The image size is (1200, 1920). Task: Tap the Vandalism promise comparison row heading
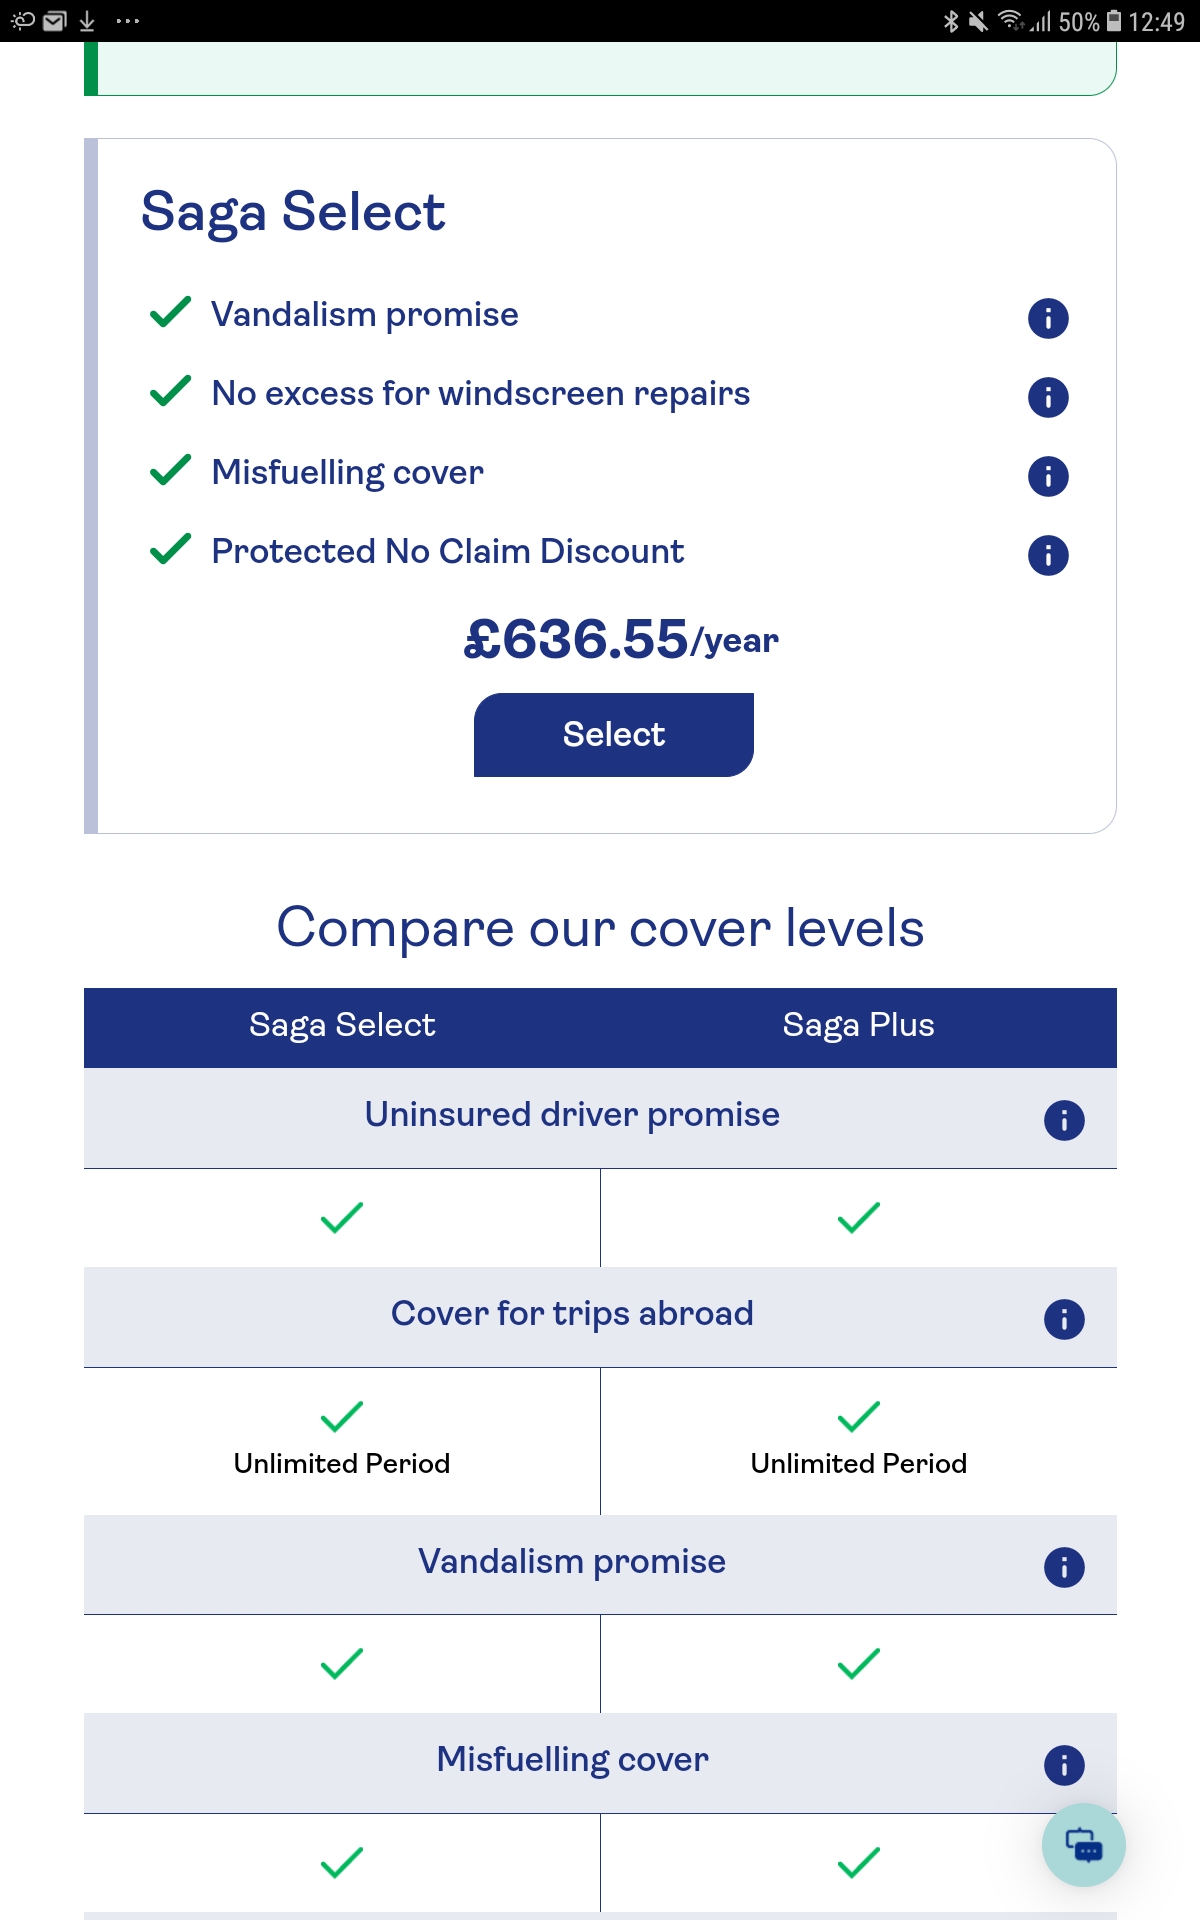(x=572, y=1562)
